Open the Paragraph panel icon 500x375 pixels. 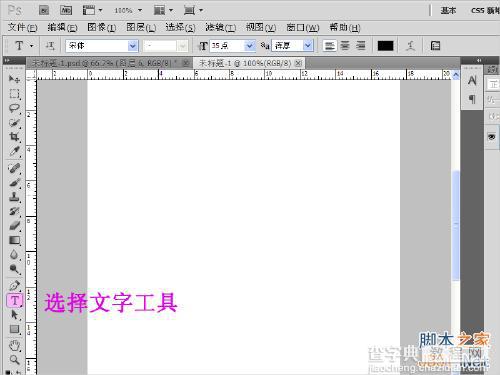click(x=472, y=99)
